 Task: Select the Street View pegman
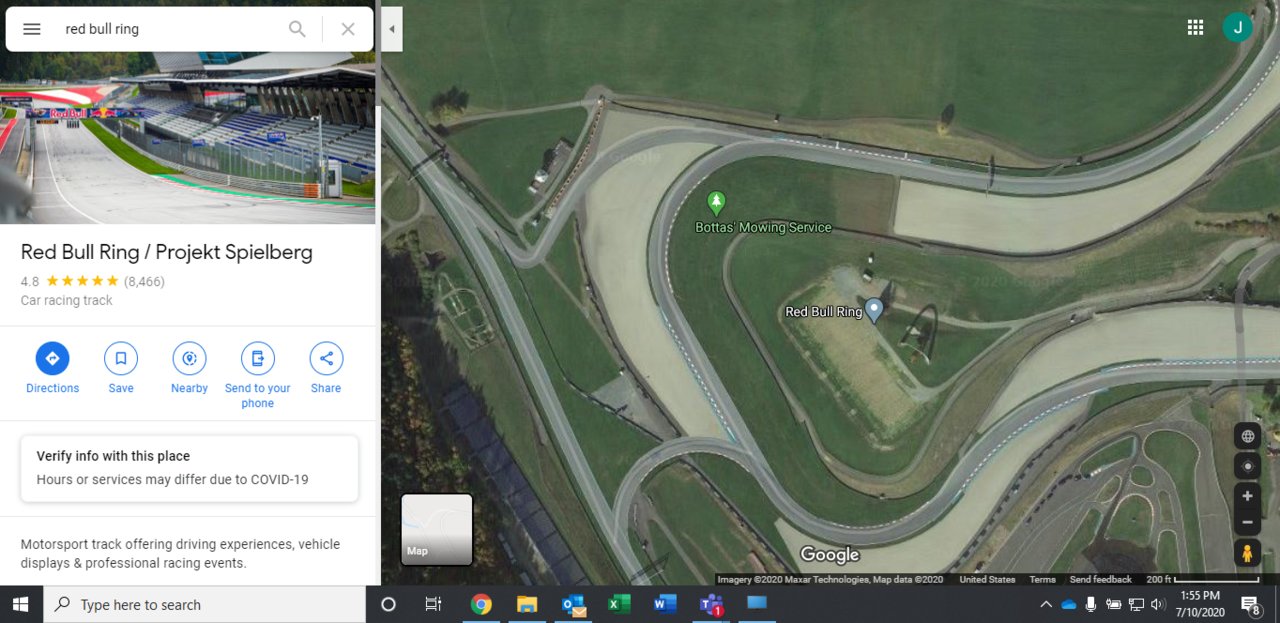1247,553
